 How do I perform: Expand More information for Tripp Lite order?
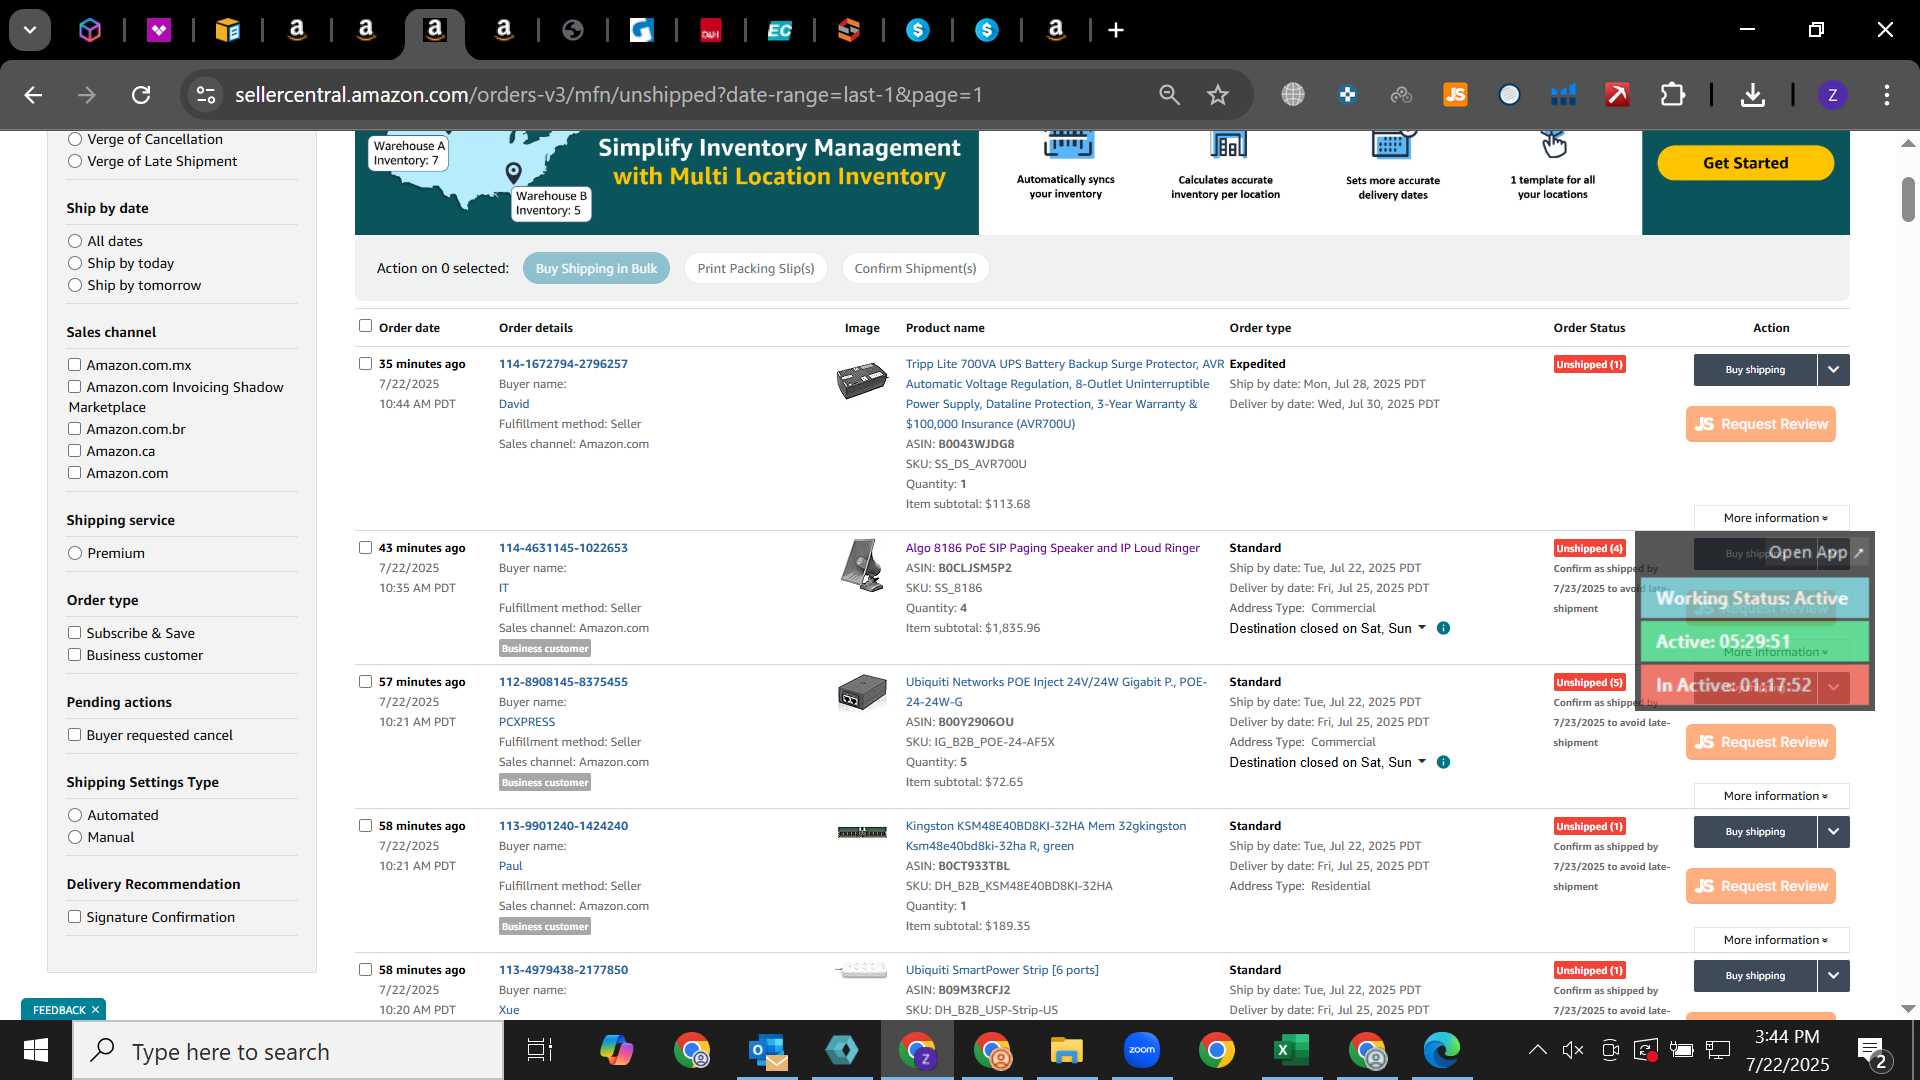(x=1772, y=518)
